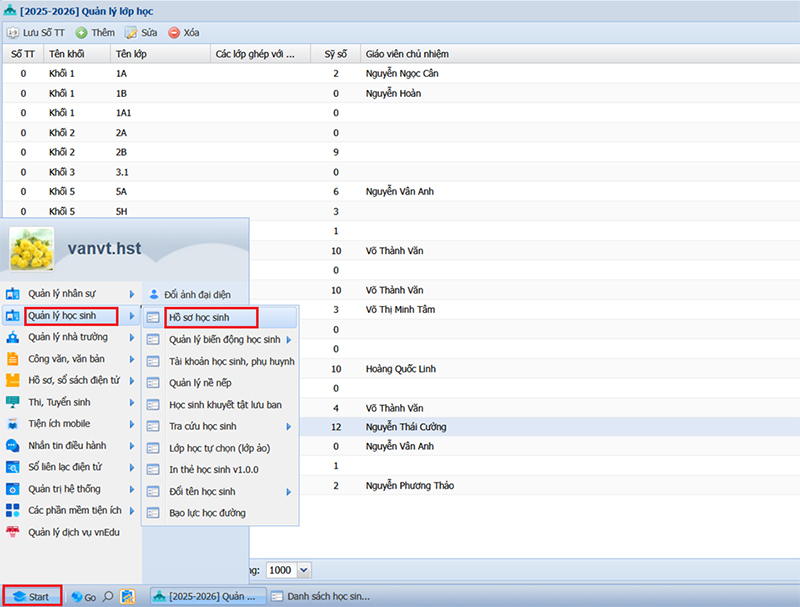Expand the Quản lý học sinh submenu arrow
The image size is (800, 607).
click(x=132, y=316)
